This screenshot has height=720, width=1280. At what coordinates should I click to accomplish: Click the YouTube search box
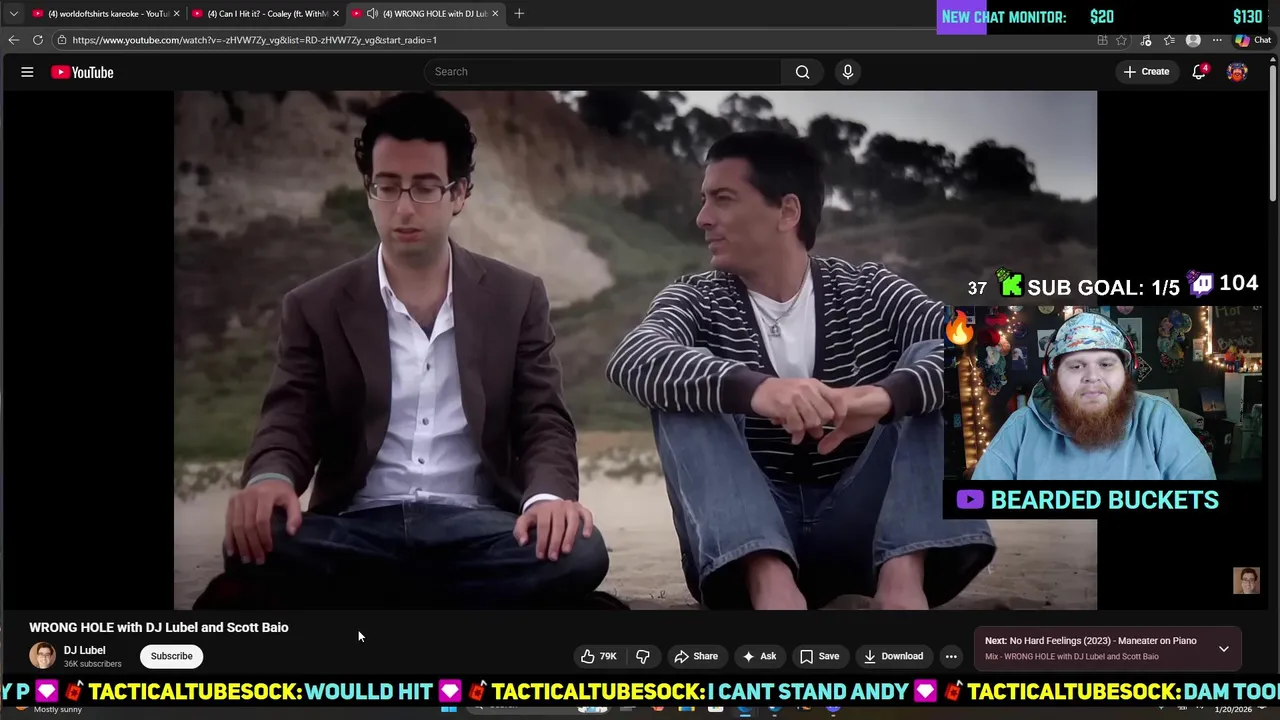coord(603,72)
